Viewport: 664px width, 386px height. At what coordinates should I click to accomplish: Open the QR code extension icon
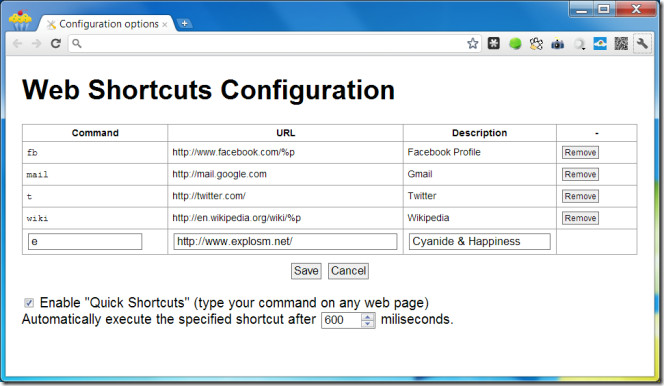pyautogui.click(x=621, y=43)
